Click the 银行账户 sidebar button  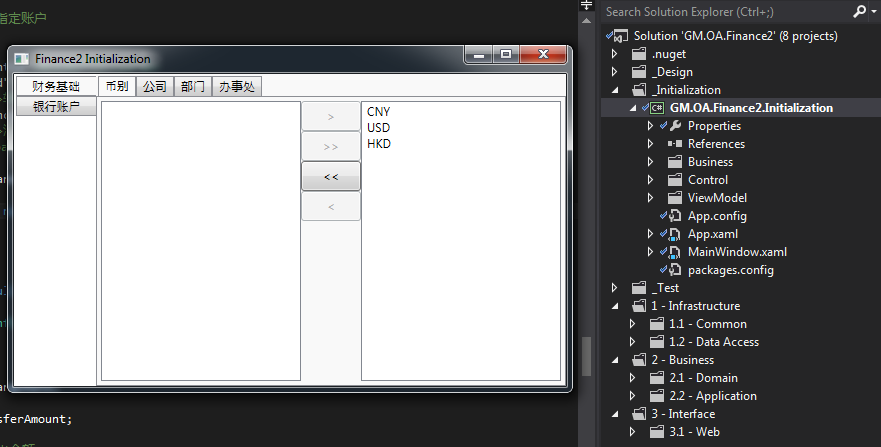(57, 107)
